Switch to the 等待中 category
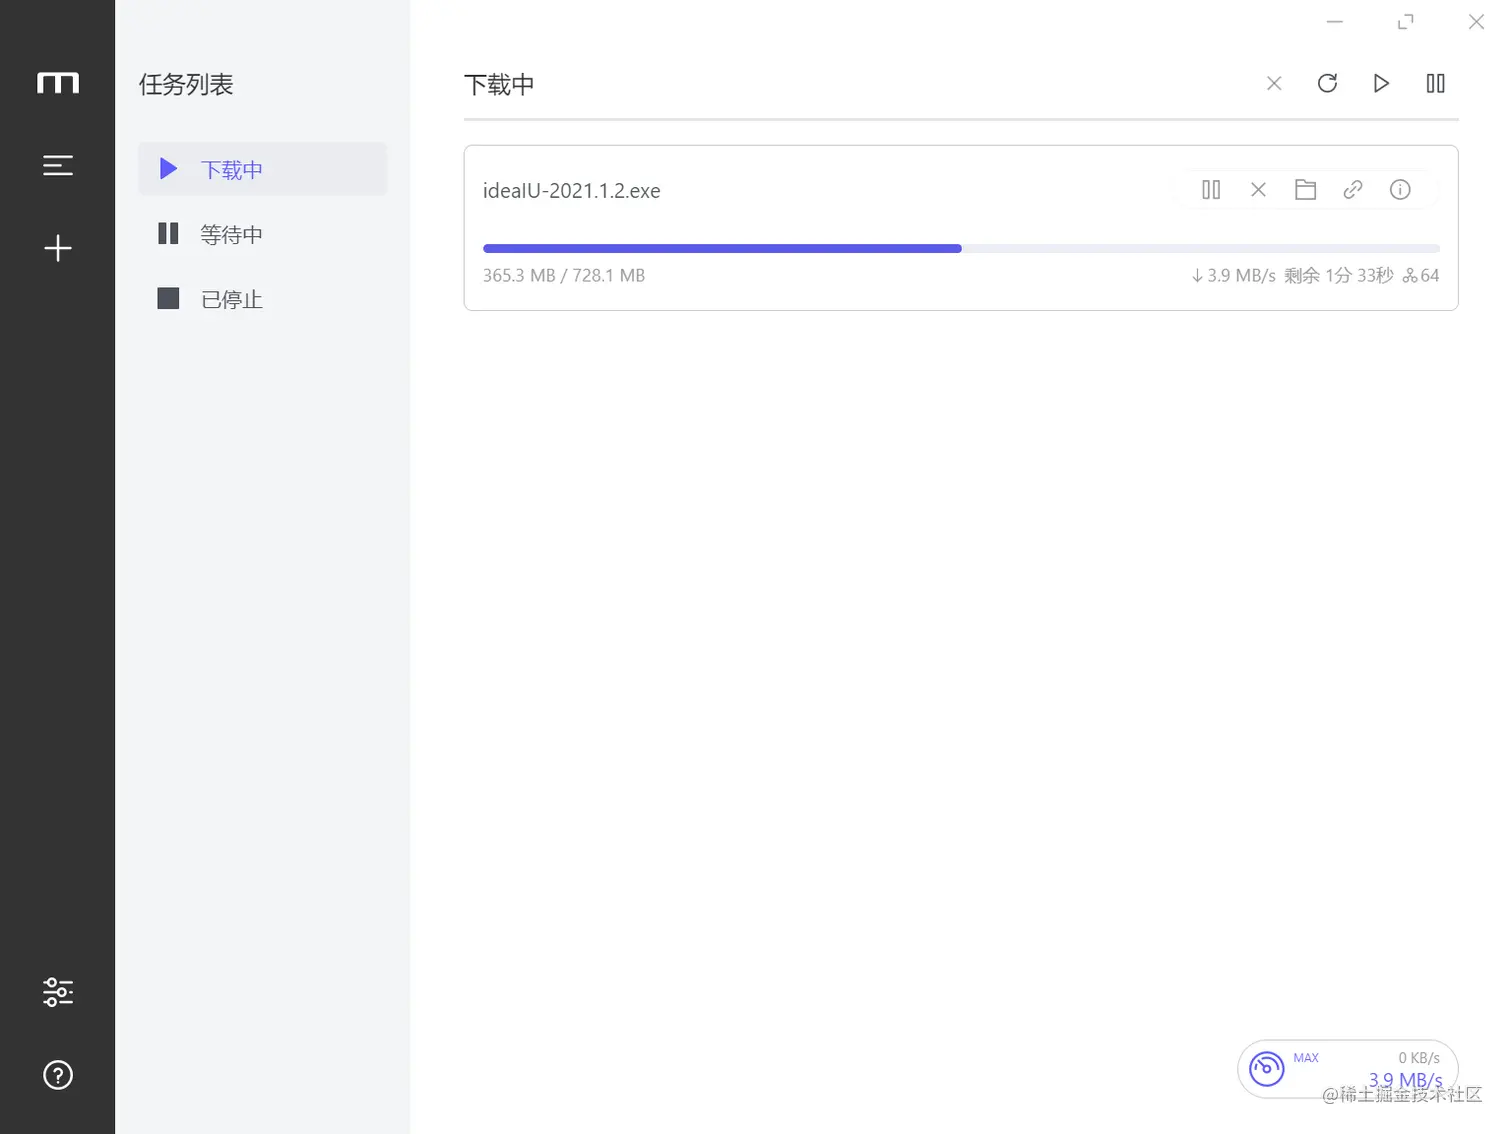This screenshot has height=1134, width=1512. point(231,234)
